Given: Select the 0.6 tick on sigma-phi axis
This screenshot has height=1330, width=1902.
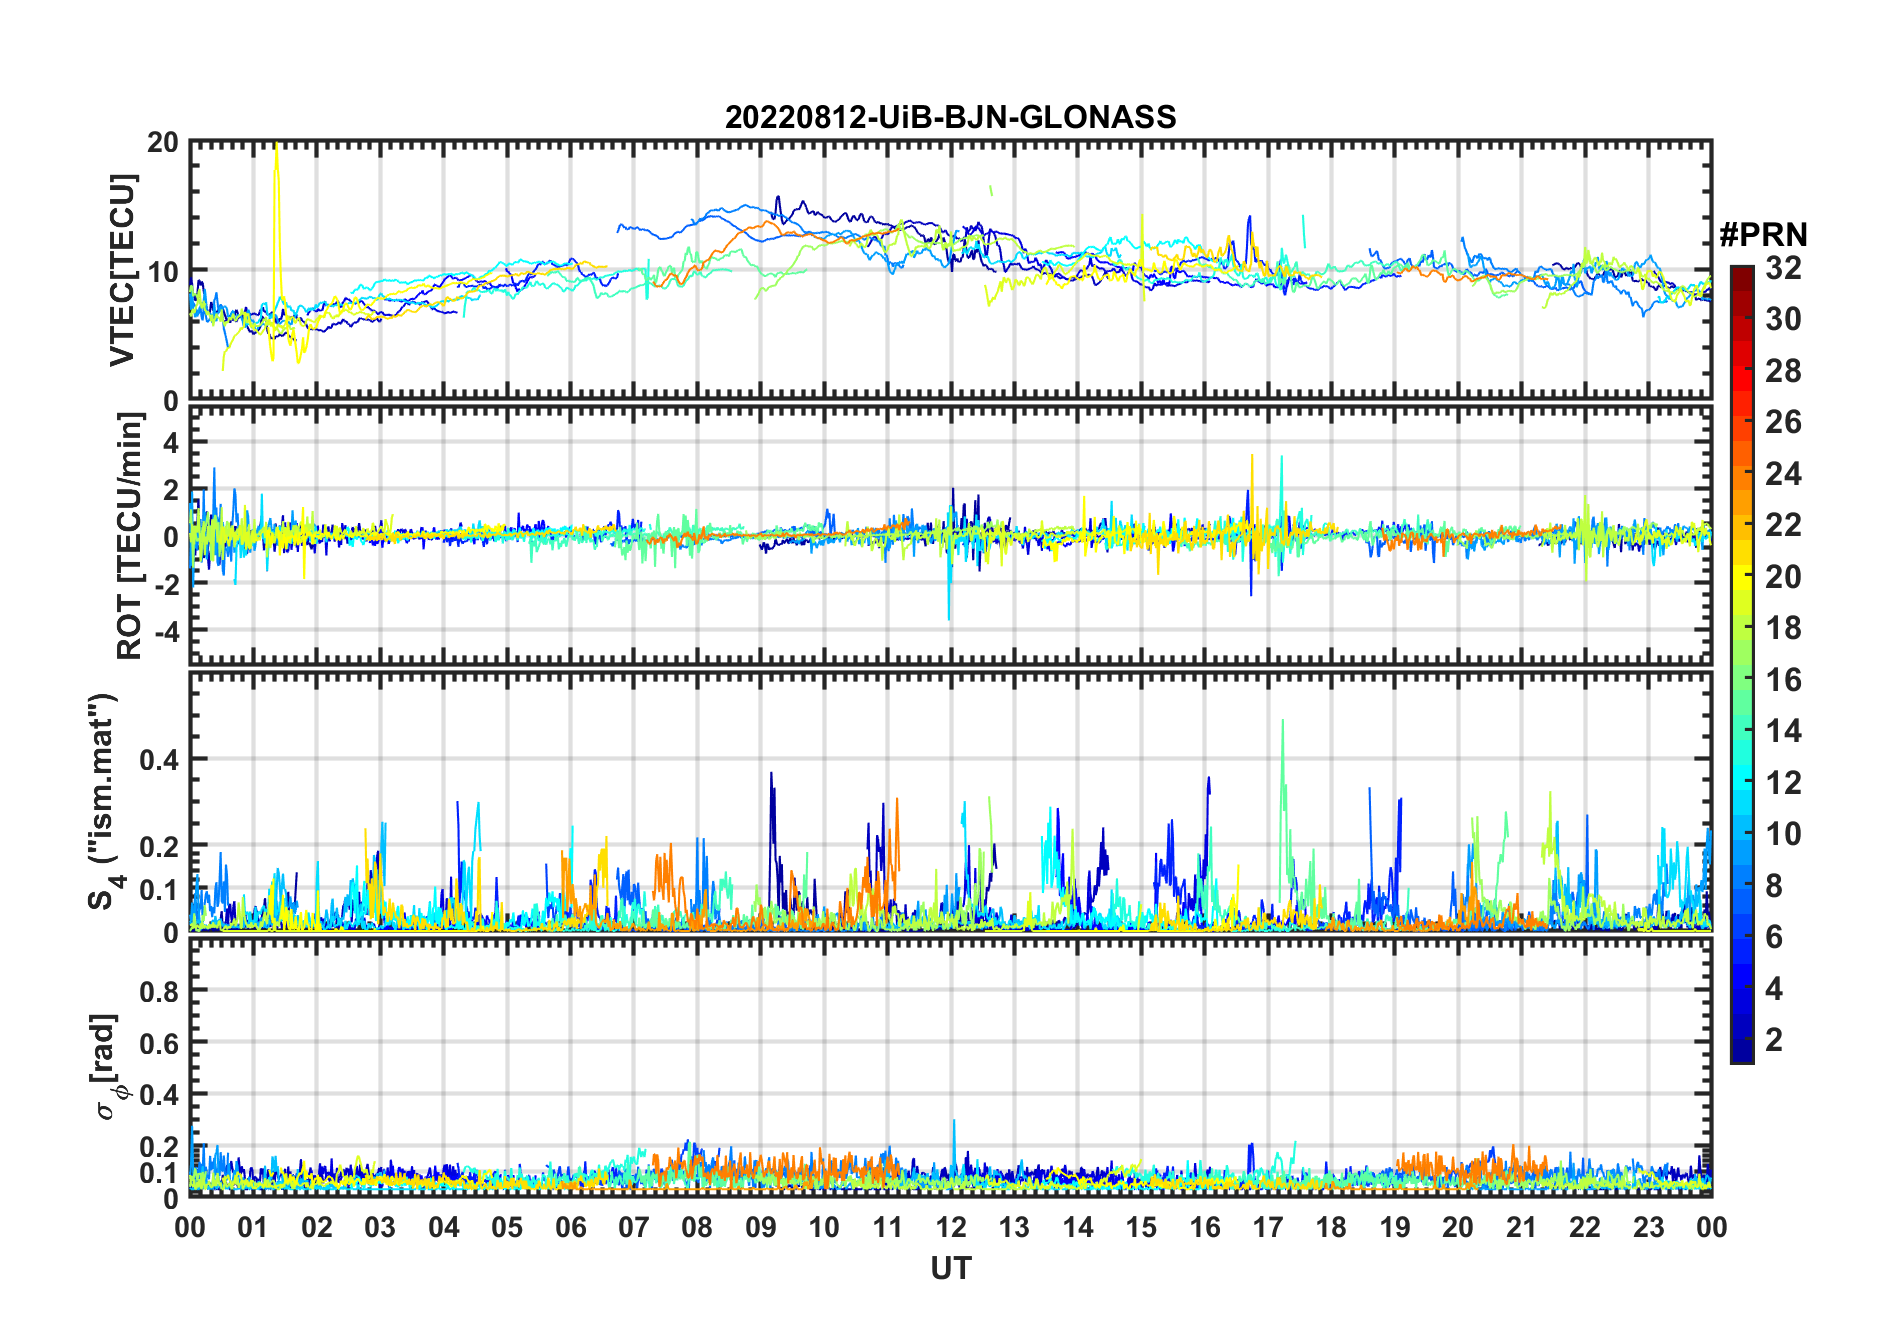Looking at the screenshot, I should coord(159,1043).
